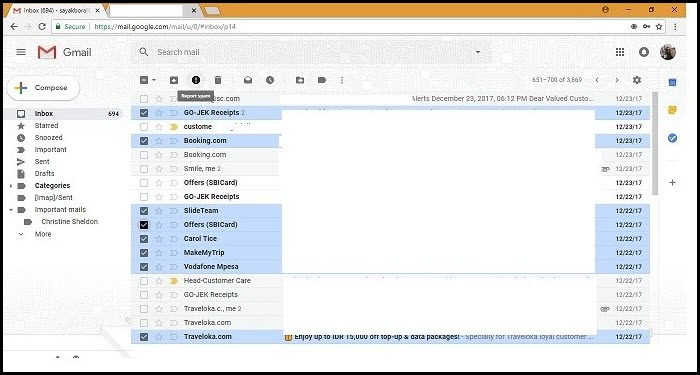Click the Archive icon in toolbar
This screenshot has height=375, width=700.
(174, 80)
